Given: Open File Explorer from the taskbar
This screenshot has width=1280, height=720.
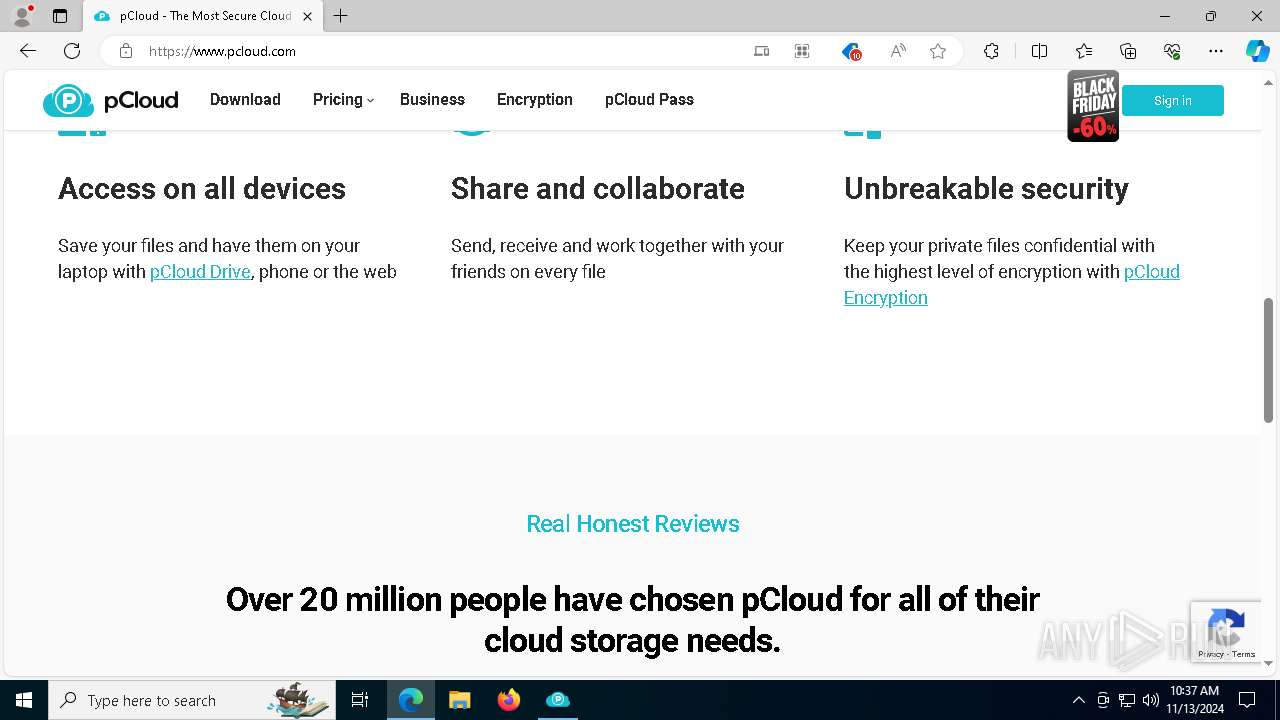Looking at the screenshot, I should (460, 700).
